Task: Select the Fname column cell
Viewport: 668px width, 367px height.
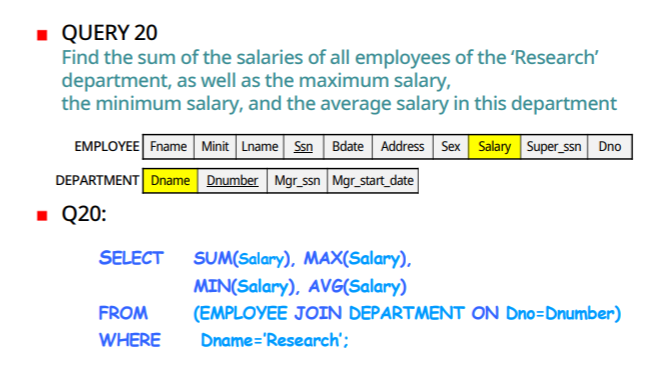Action: pos(168,147)
